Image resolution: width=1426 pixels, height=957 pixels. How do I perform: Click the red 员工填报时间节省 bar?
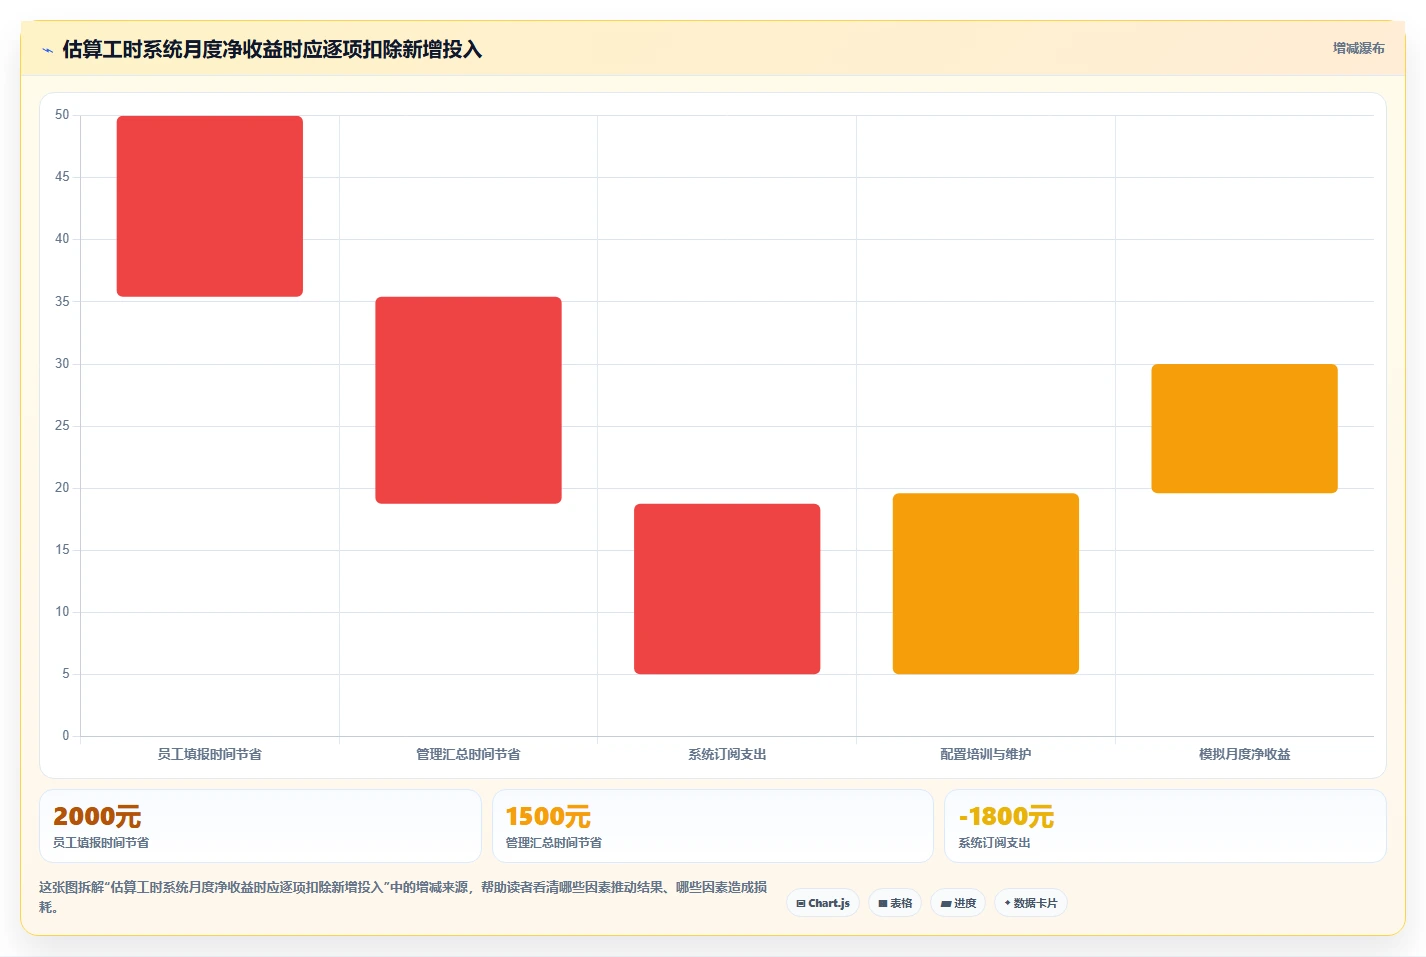[x=210, y=206]
